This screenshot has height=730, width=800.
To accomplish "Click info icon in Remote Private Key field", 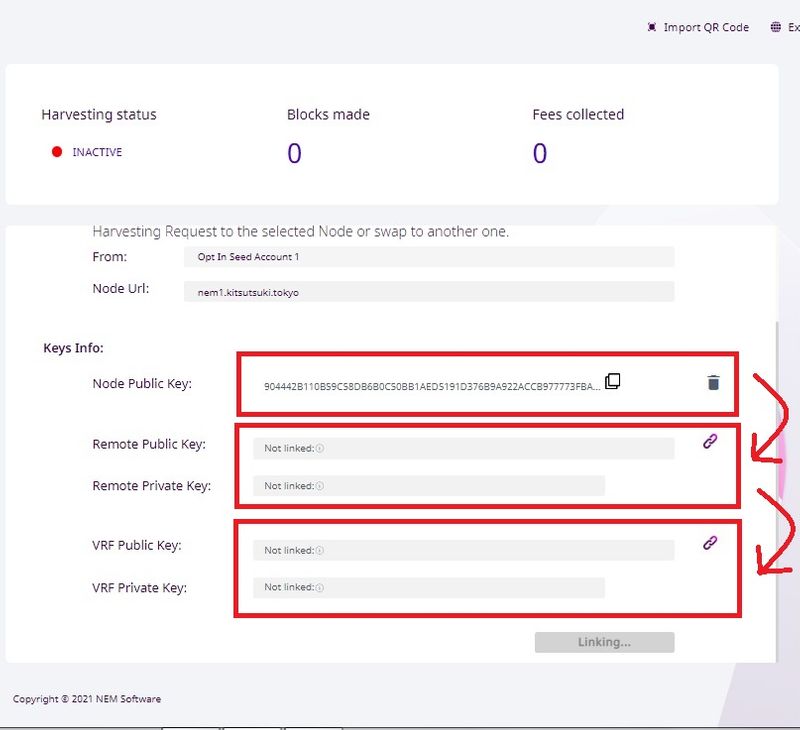I will [320, 486].
